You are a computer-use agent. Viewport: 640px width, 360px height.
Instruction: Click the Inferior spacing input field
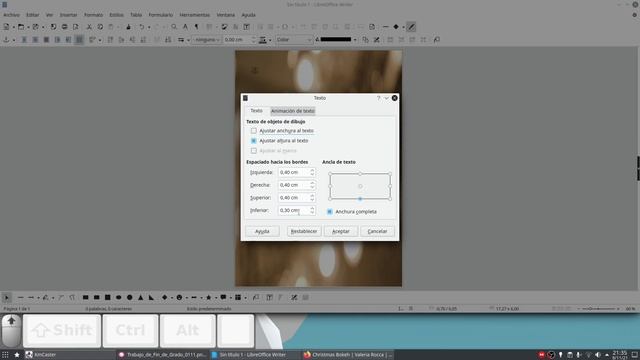(x=293, y=210)
